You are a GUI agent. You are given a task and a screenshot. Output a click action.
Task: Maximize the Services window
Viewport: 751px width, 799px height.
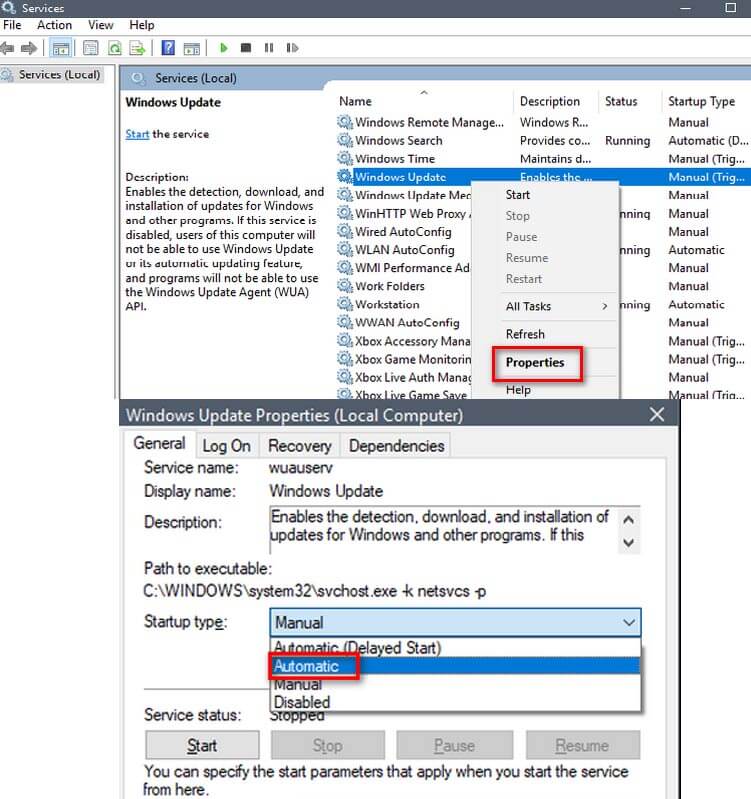coord(731,8)
